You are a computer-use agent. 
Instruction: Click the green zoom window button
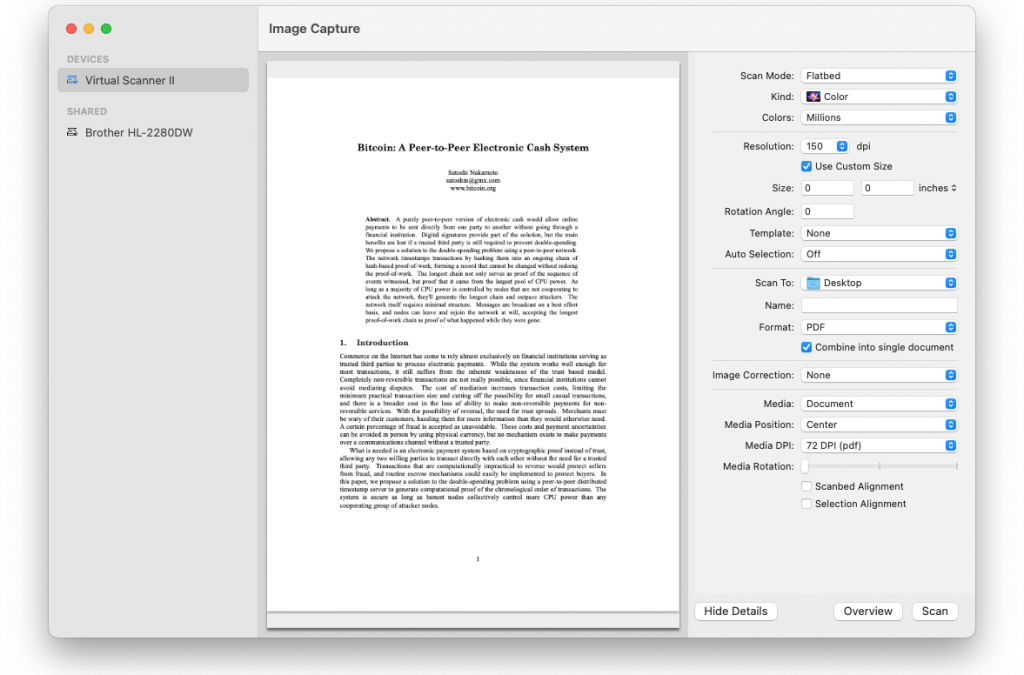tap(106, 29)
